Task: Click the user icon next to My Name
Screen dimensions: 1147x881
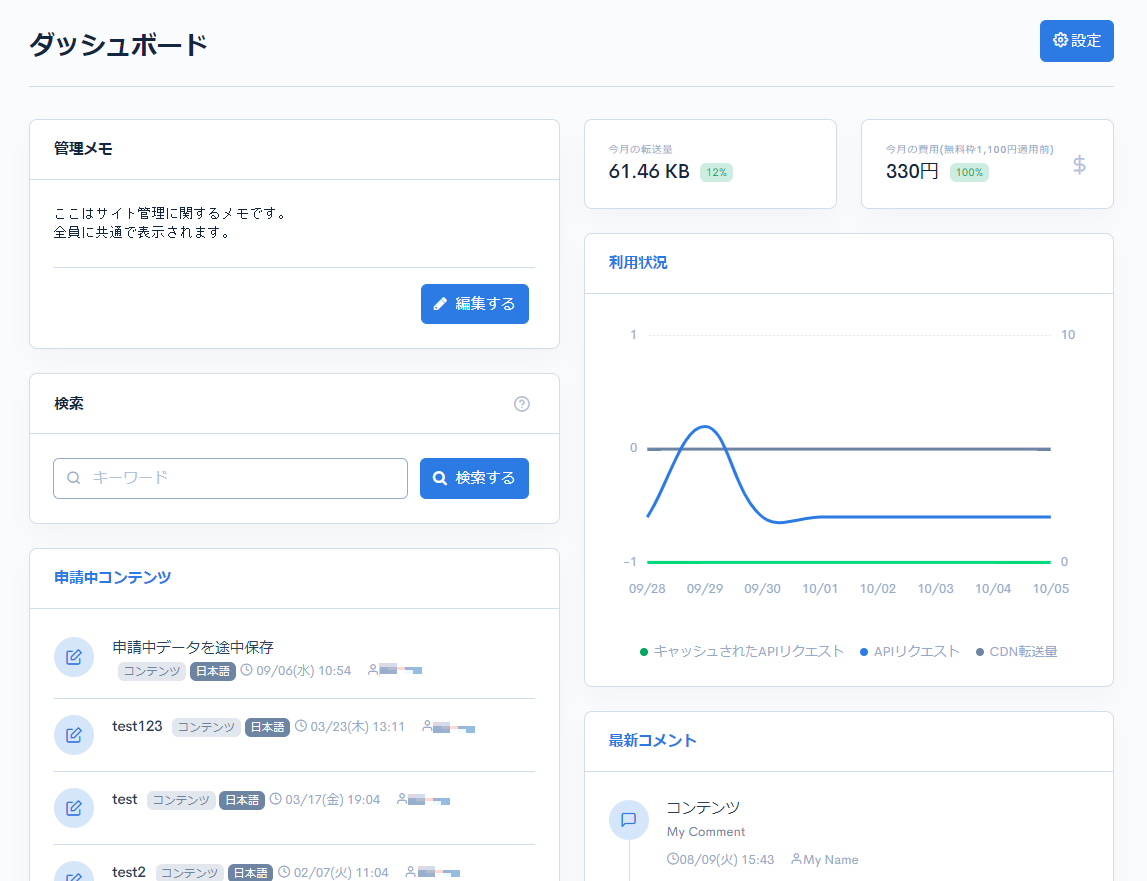Action: click(797, 858)
